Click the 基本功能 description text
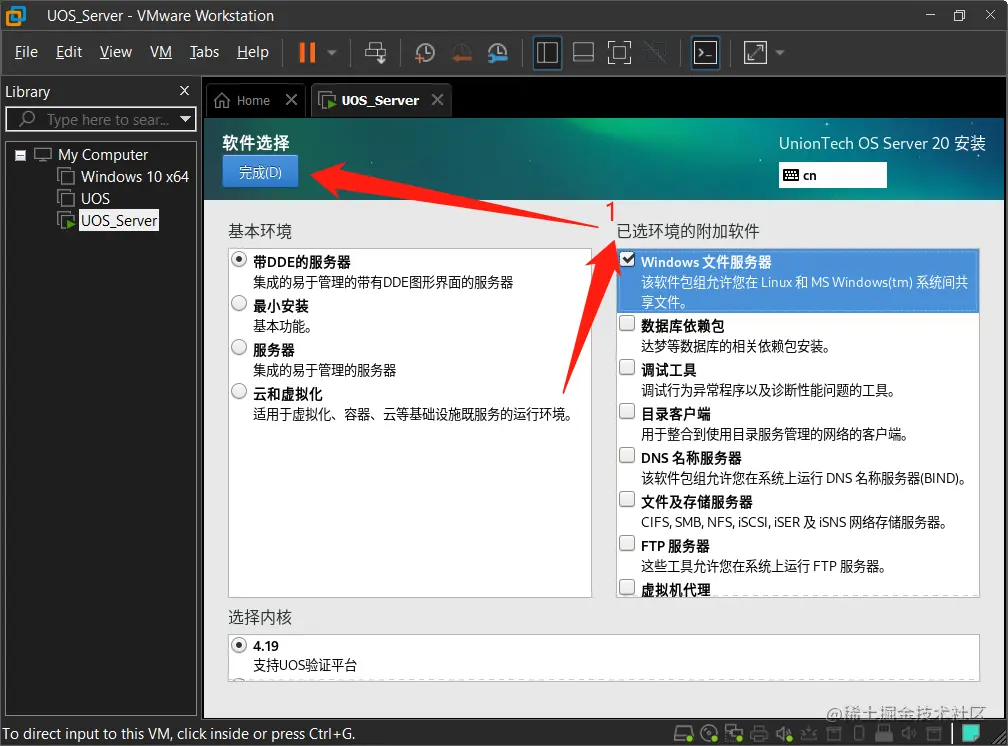Screen dimensions: 1008x746 point(282,326)
